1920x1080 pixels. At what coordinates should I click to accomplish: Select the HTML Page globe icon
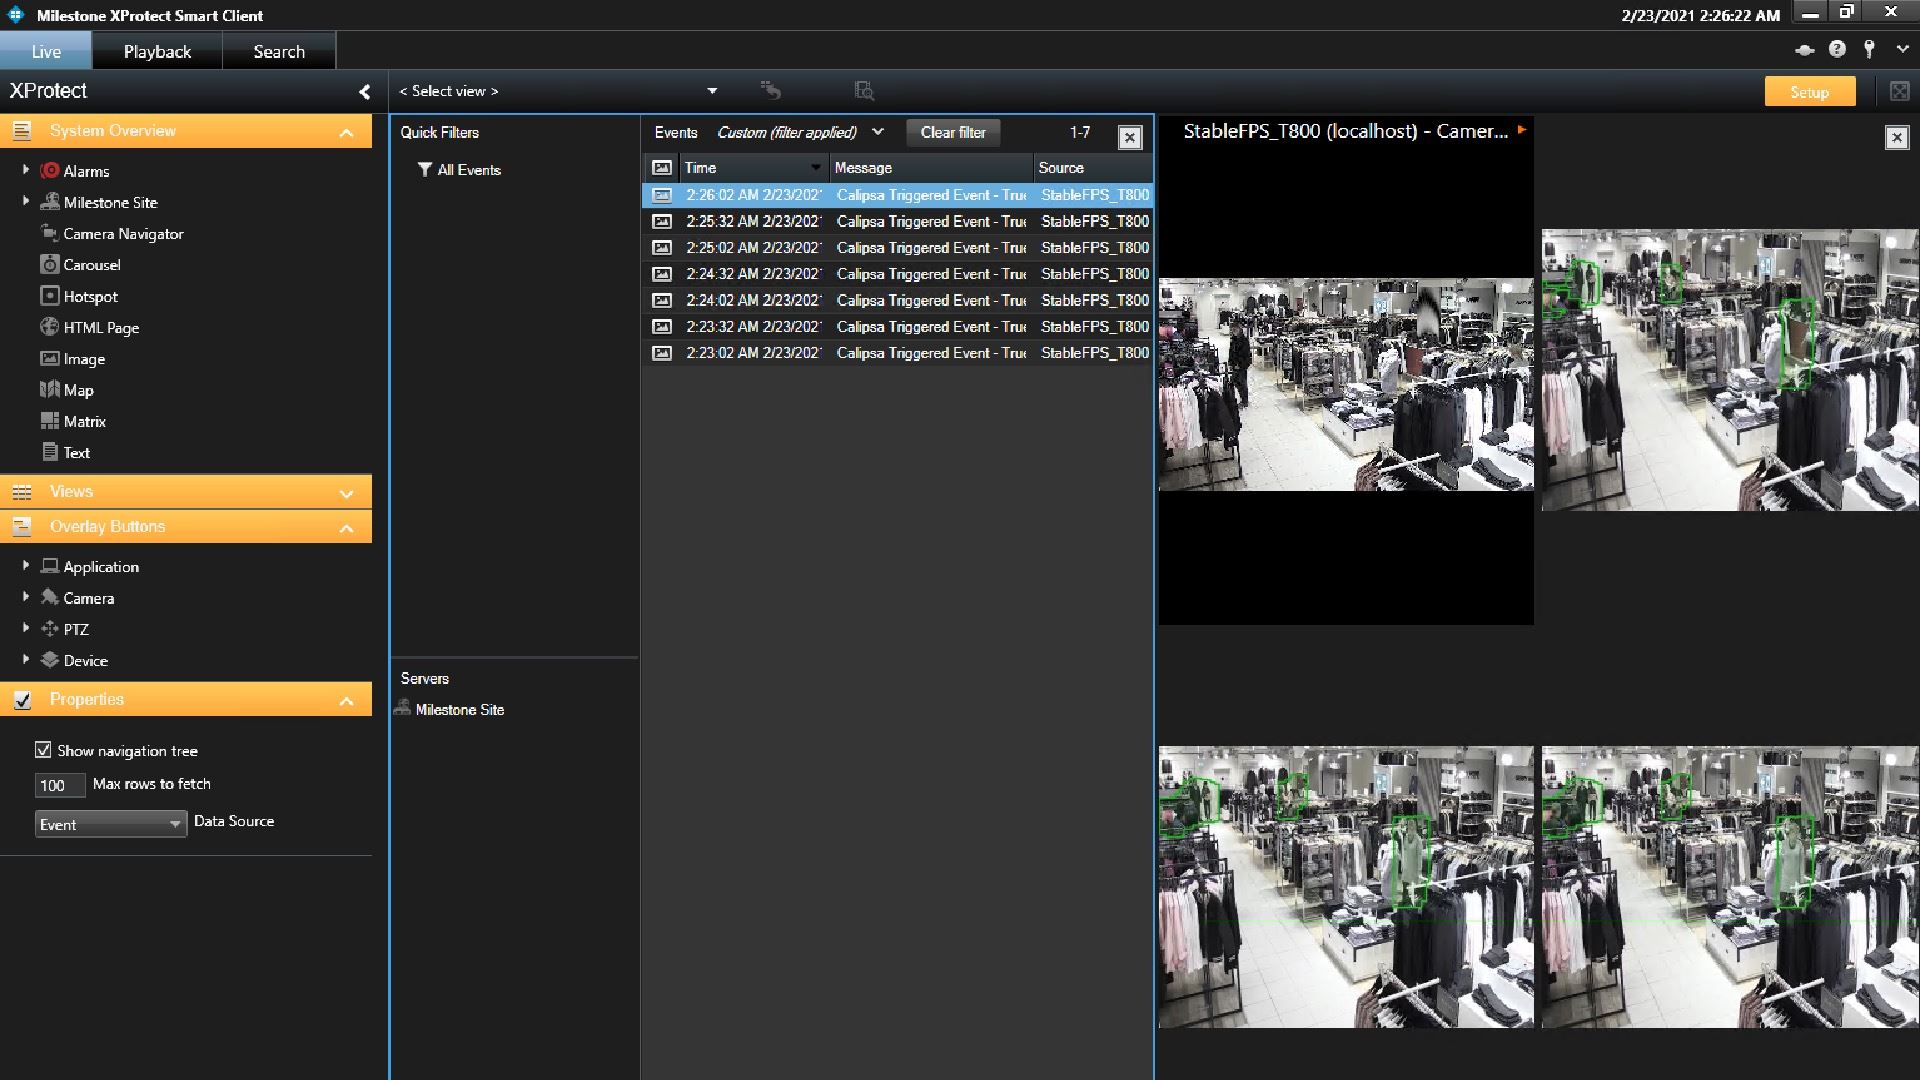point(50,327)
